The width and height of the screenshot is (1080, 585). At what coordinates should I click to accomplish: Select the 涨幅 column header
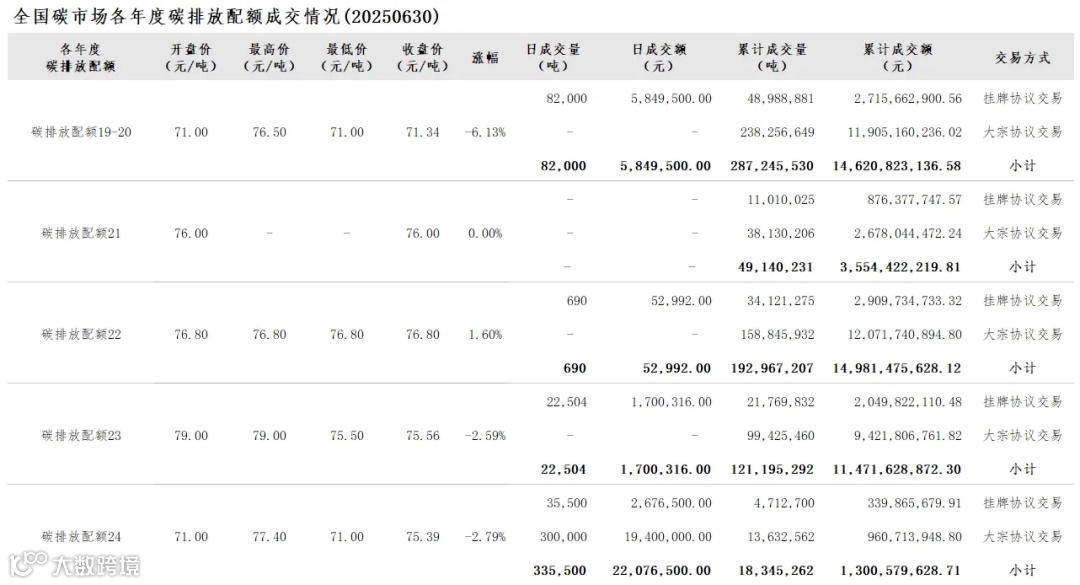click(x=485, y=57)
